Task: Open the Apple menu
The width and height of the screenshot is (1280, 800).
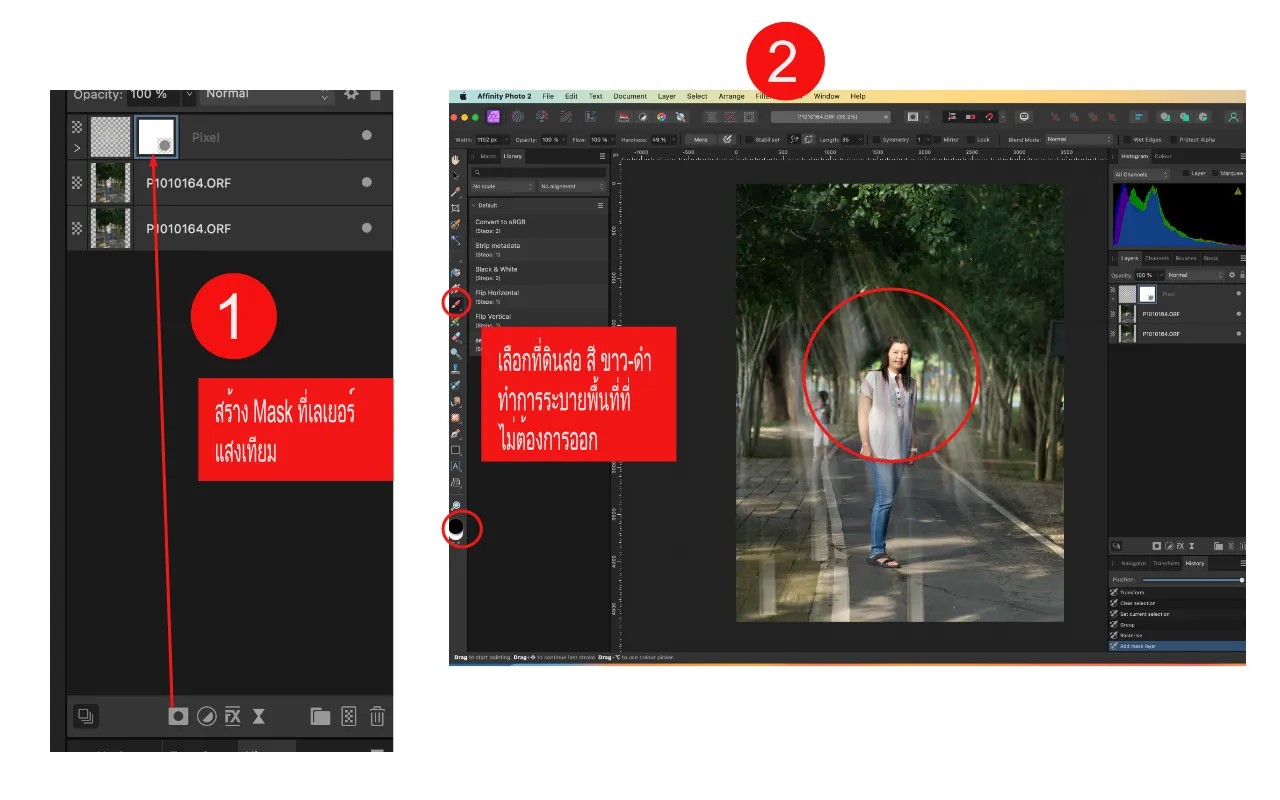Action: click(x=463, y=96)
